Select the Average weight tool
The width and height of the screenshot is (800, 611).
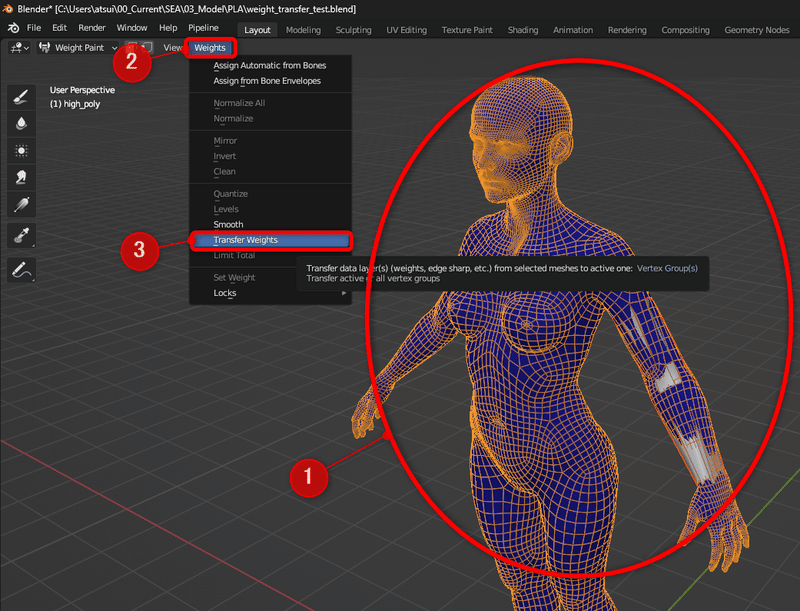(x=21, y=150)
